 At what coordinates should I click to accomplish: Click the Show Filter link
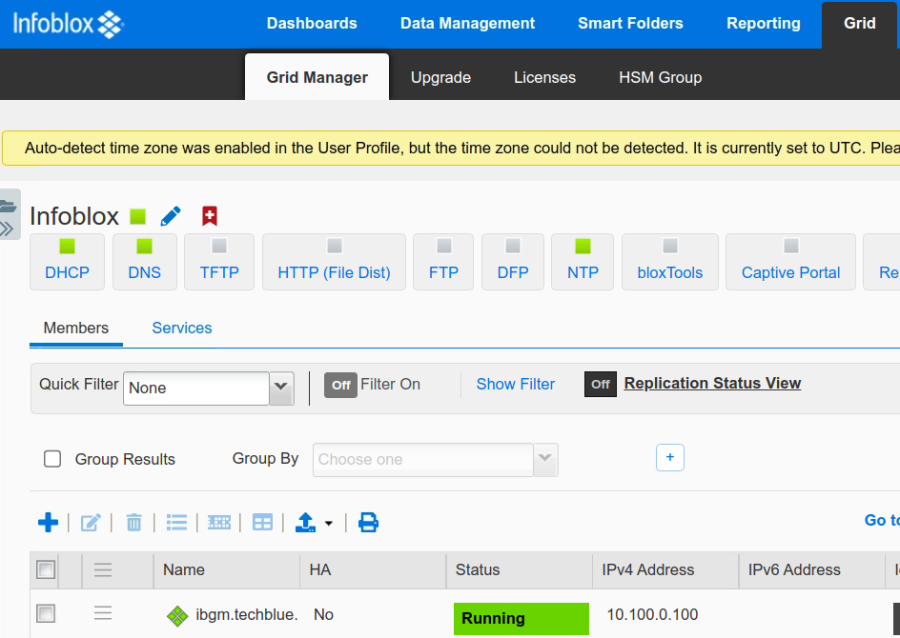tap(515, 384)
